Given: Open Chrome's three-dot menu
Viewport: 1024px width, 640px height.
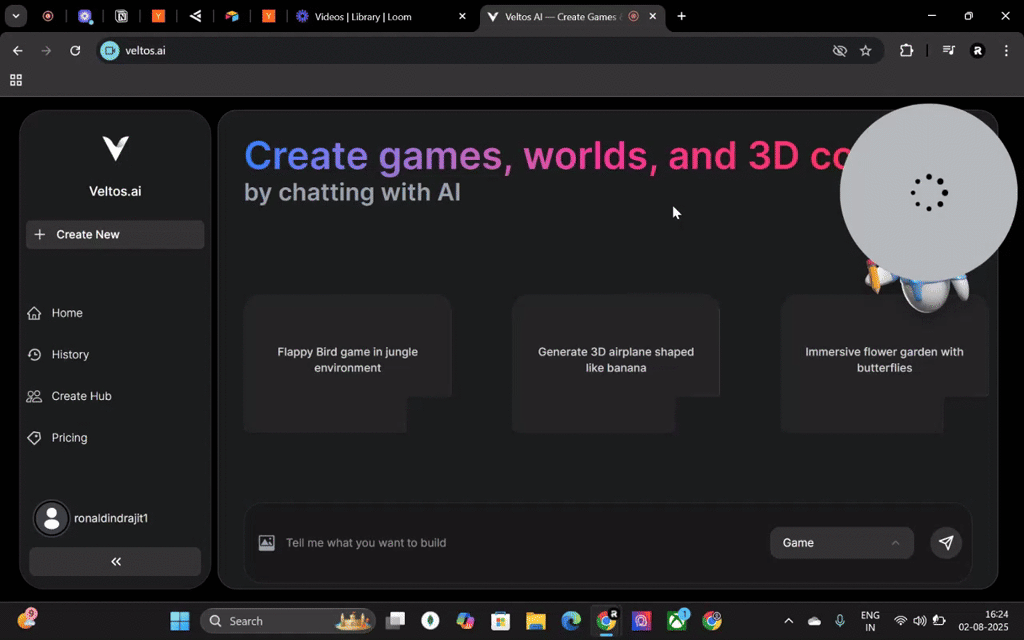Looking at the screenshot, I should pos(1006,50).
